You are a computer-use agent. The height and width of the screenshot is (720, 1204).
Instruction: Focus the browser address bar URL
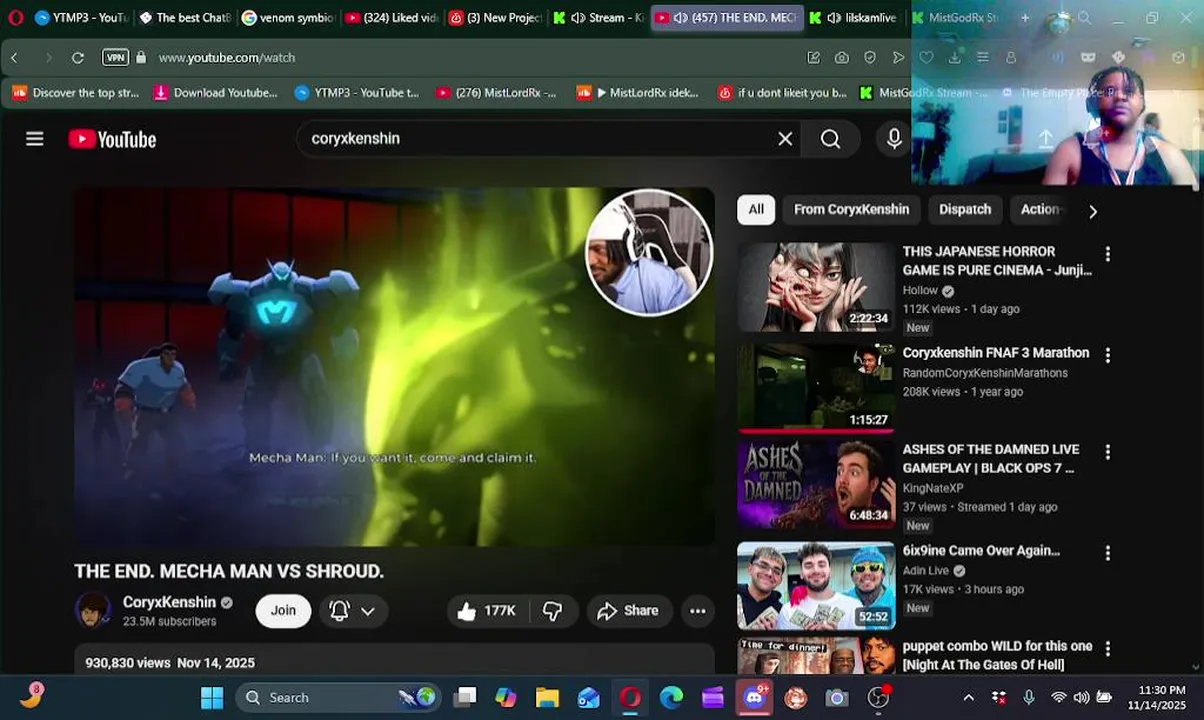(x=227, y=58)
